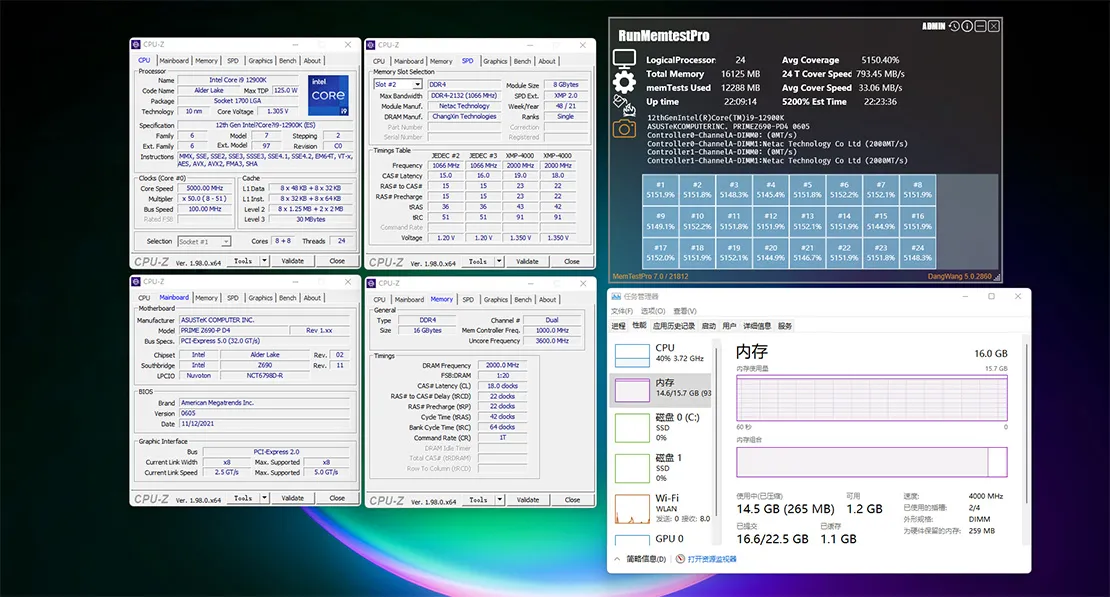The width and height of the screenshot is (1110, 597).
Task: Open the info icon in RunMemtestPro title bar
Action: 967,26
